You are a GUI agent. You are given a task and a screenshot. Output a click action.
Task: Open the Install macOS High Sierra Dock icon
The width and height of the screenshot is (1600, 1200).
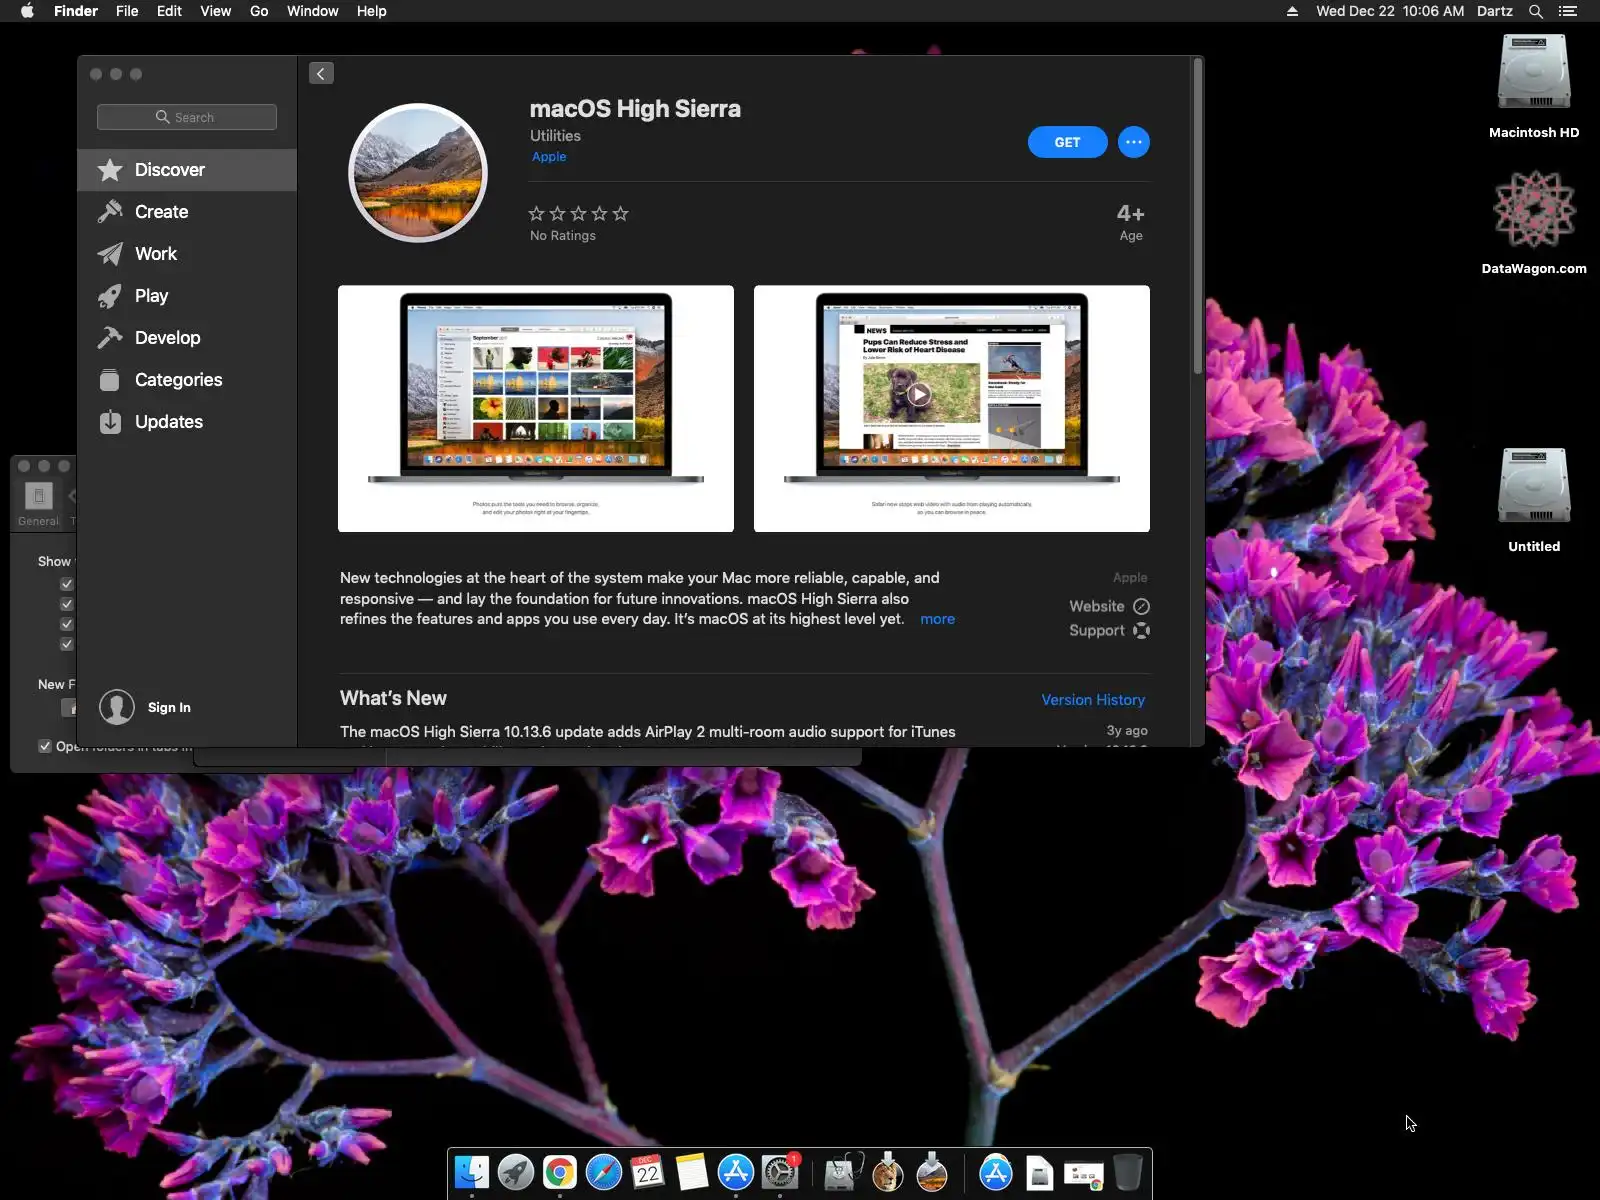pos(932,1172)
